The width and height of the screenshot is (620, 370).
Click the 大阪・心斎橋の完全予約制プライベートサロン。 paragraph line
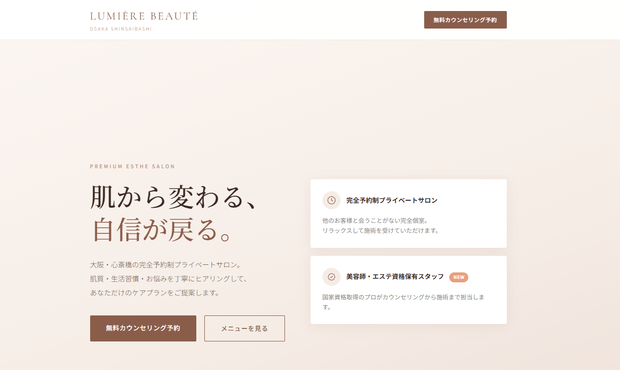(x=166, y=264)
